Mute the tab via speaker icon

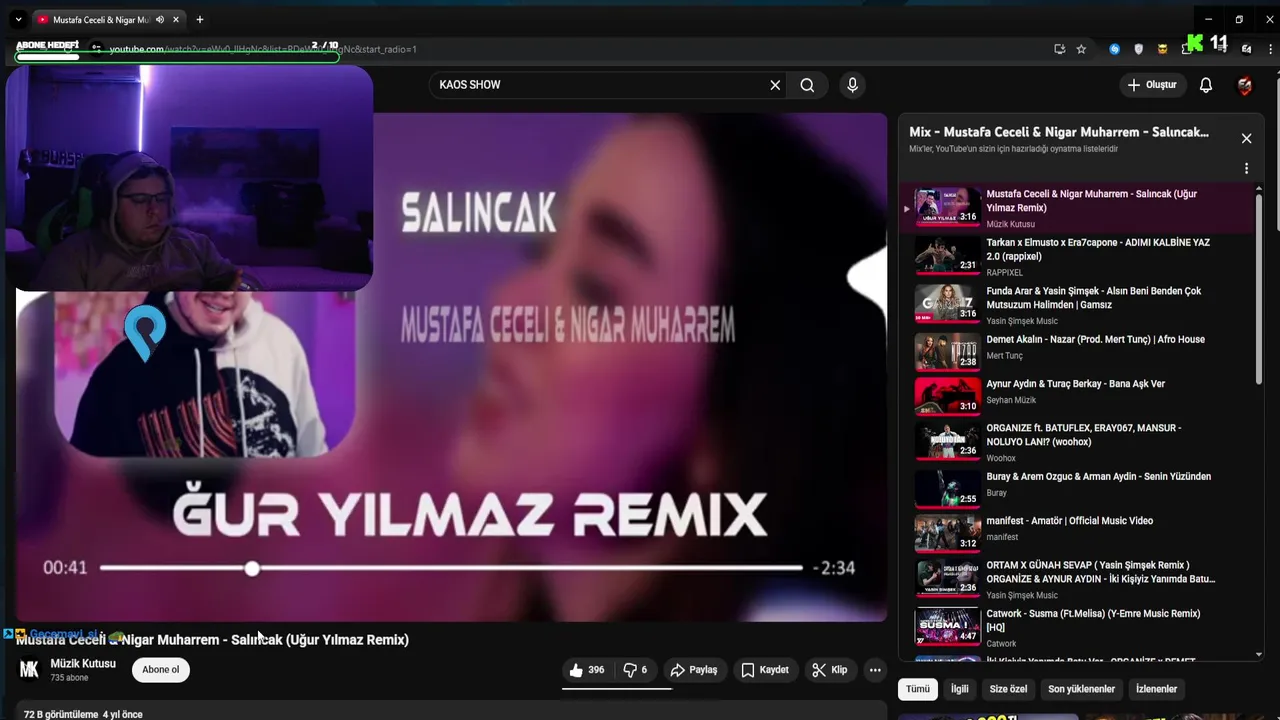160,19
